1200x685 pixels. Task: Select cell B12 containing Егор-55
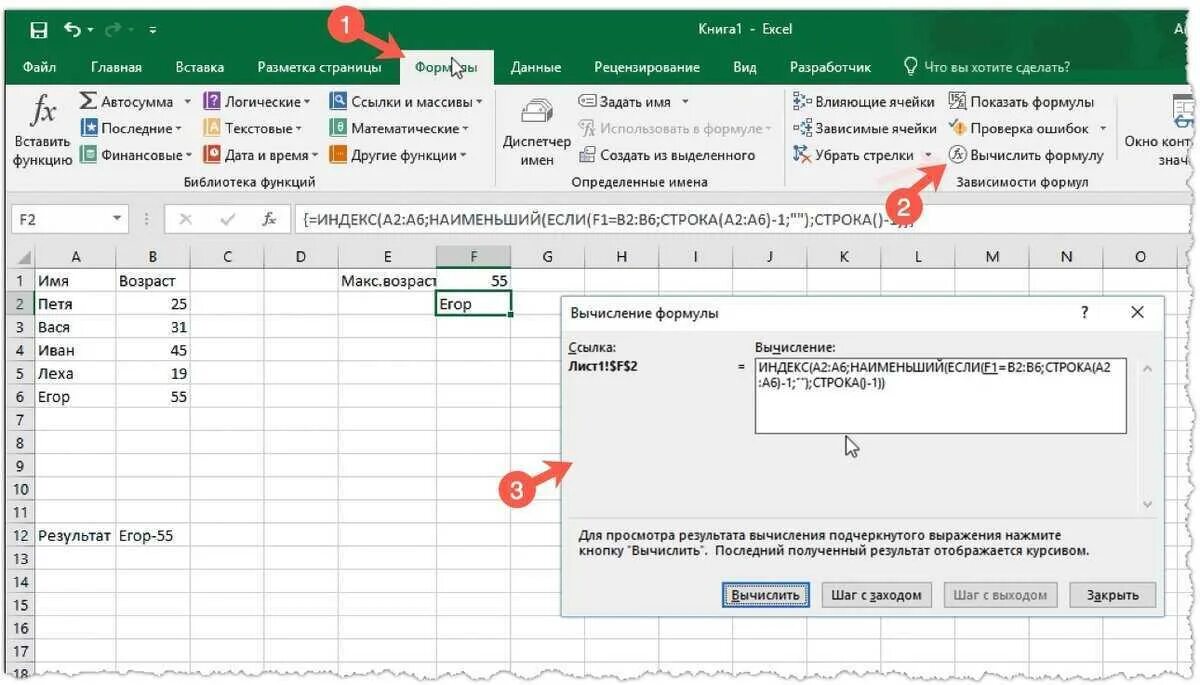(x=153, y=536)
